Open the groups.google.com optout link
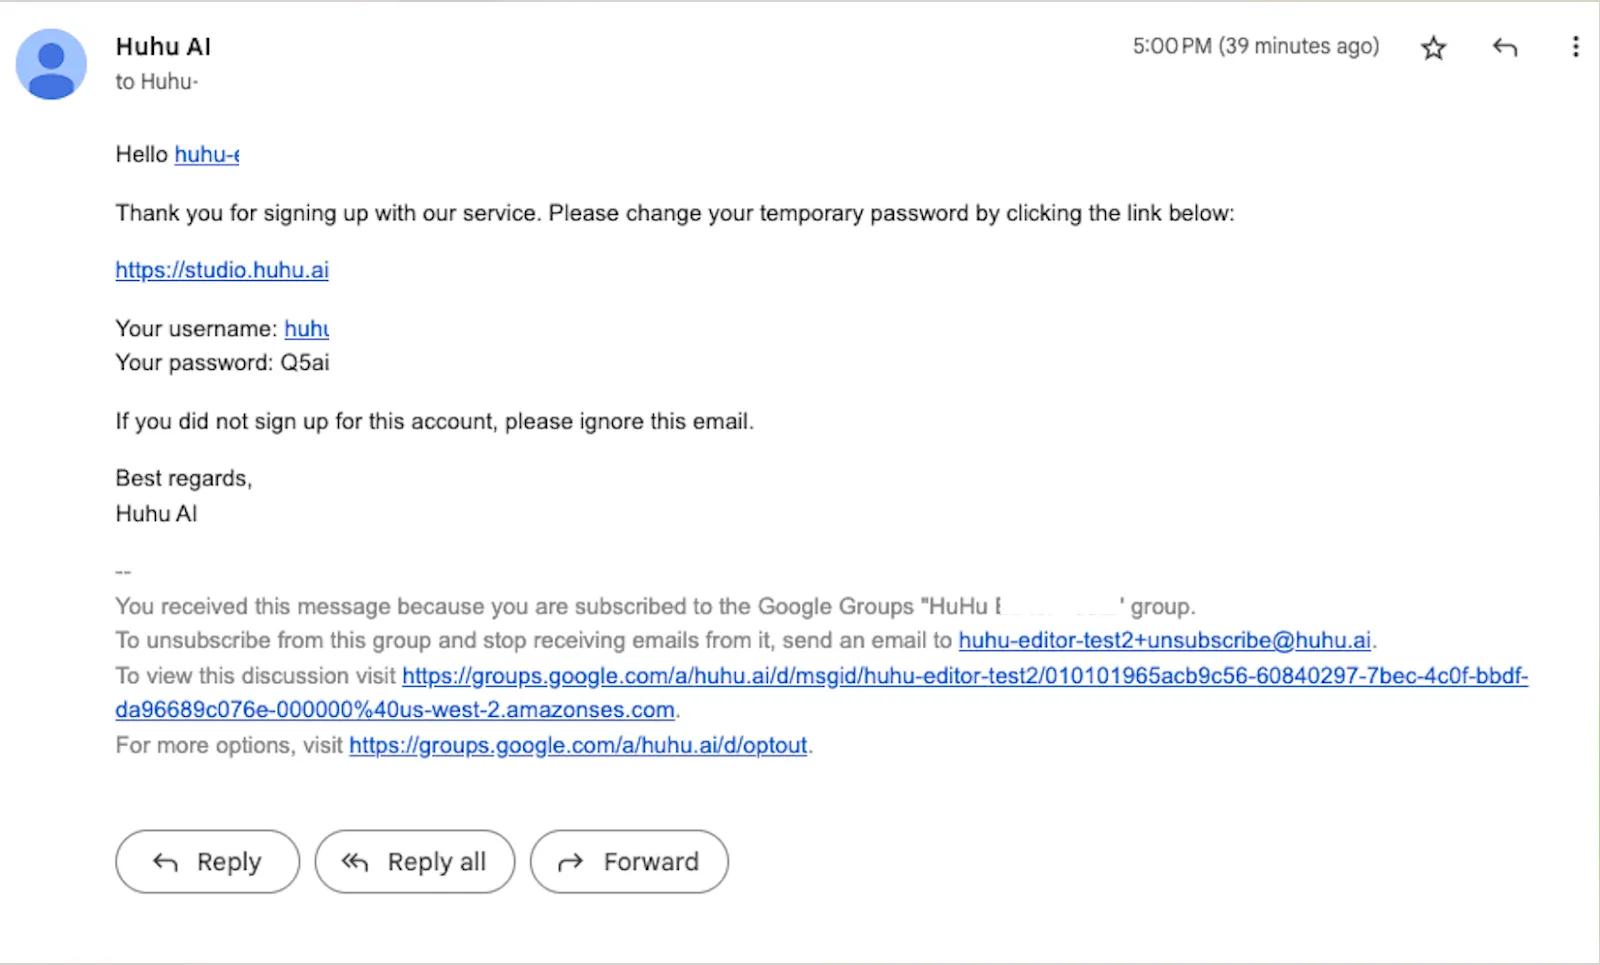 coord(578,745)
